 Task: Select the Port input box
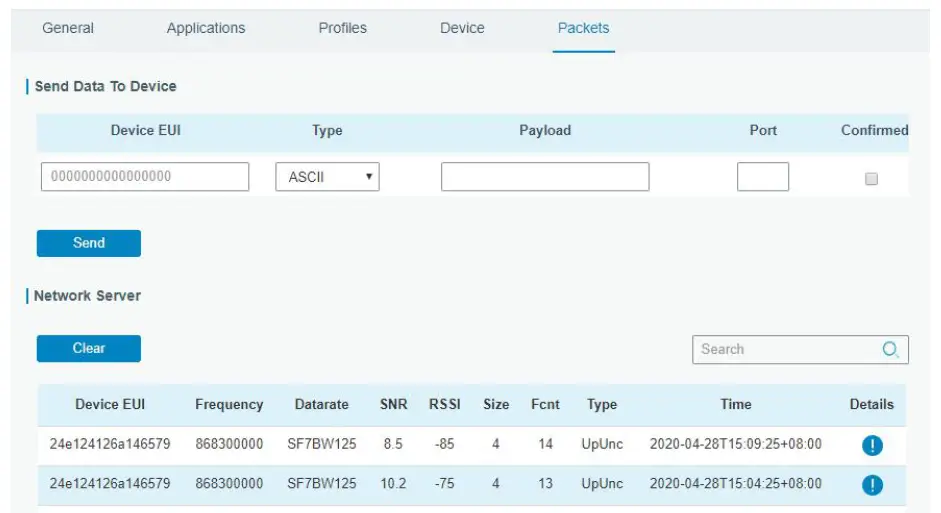point(763,177)
